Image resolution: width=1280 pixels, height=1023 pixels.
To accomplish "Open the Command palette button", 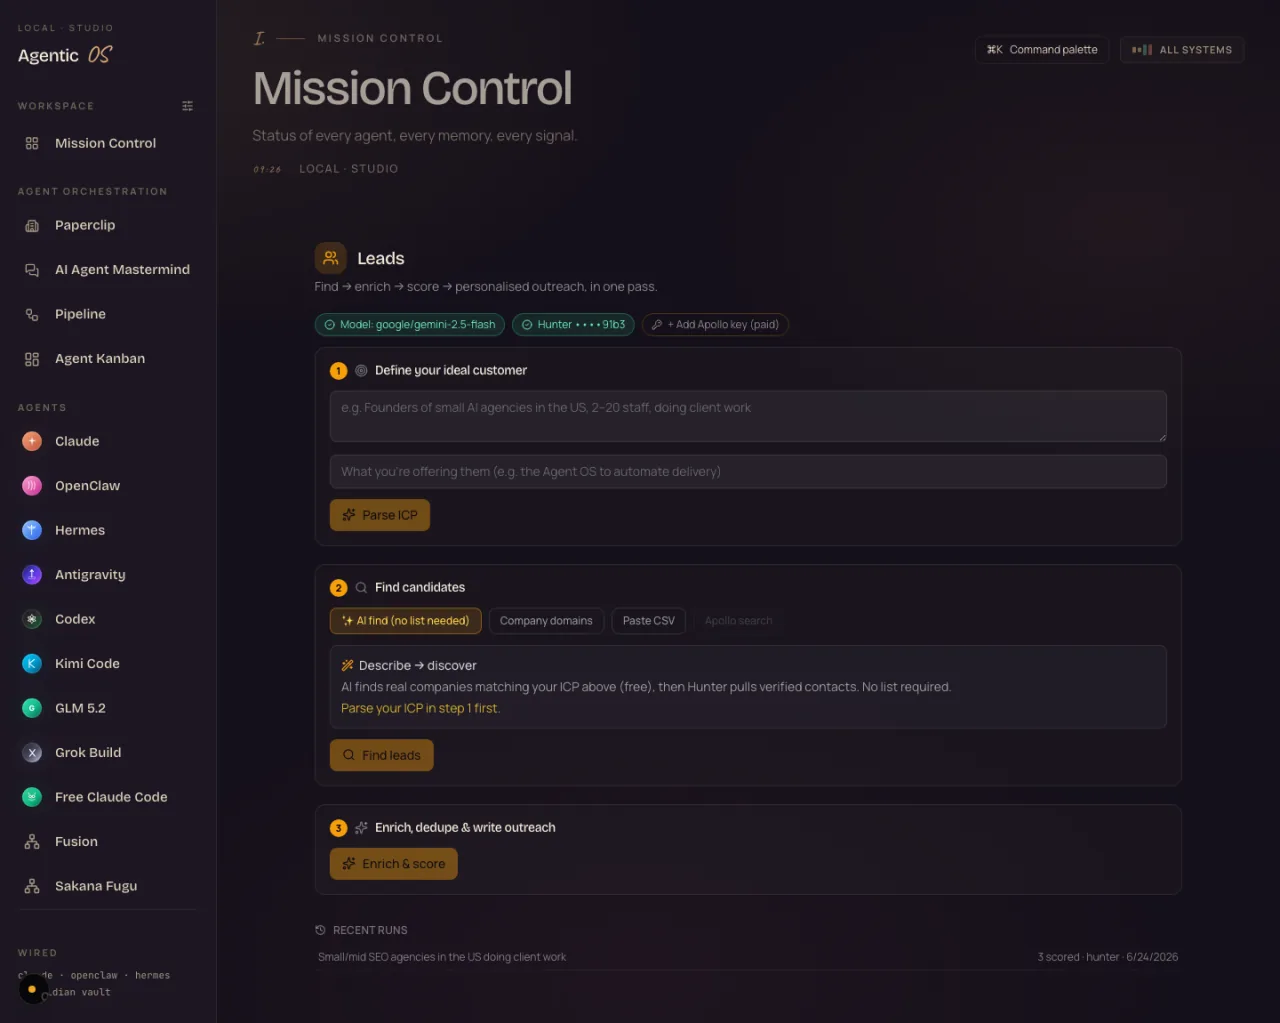I will (x=1042, y=50).
